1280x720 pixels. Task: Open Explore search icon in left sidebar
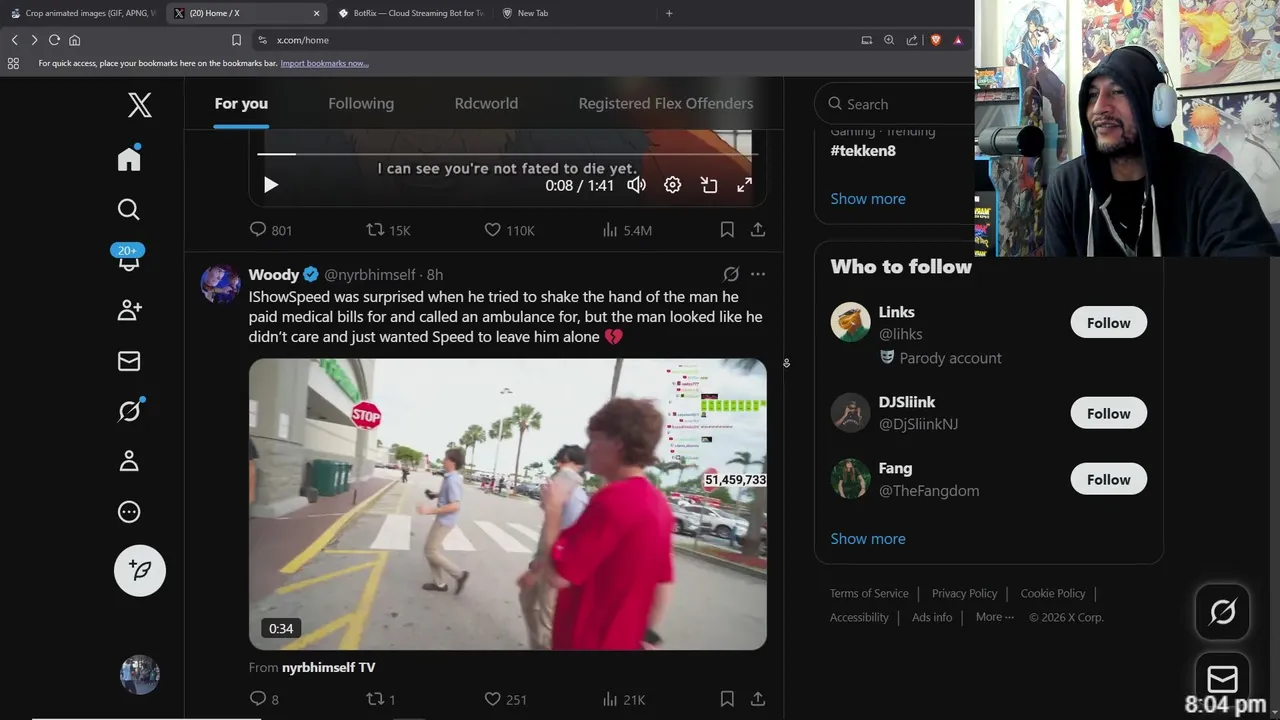pyautogui.click(x=129, y=209)
